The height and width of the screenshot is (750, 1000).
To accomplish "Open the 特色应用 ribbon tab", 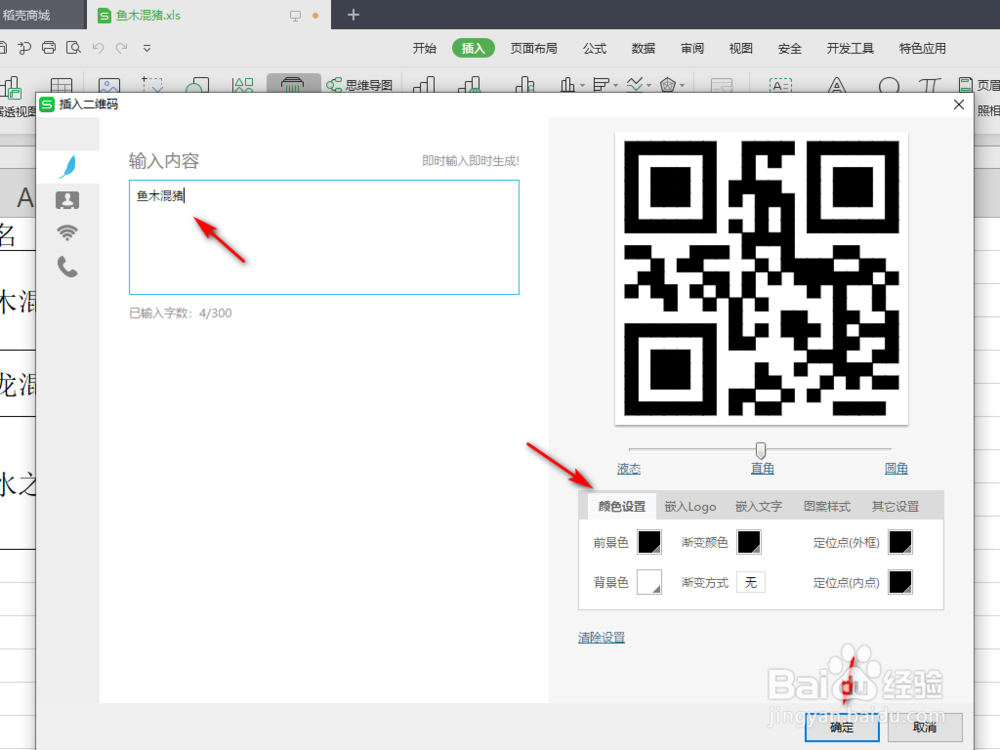I will pyautogui.click(x=922, y=48).
